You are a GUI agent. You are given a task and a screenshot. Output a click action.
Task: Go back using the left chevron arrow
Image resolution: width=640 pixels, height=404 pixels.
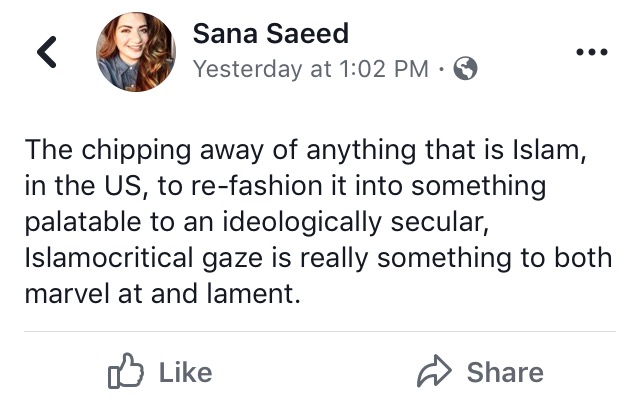[47, 53]
